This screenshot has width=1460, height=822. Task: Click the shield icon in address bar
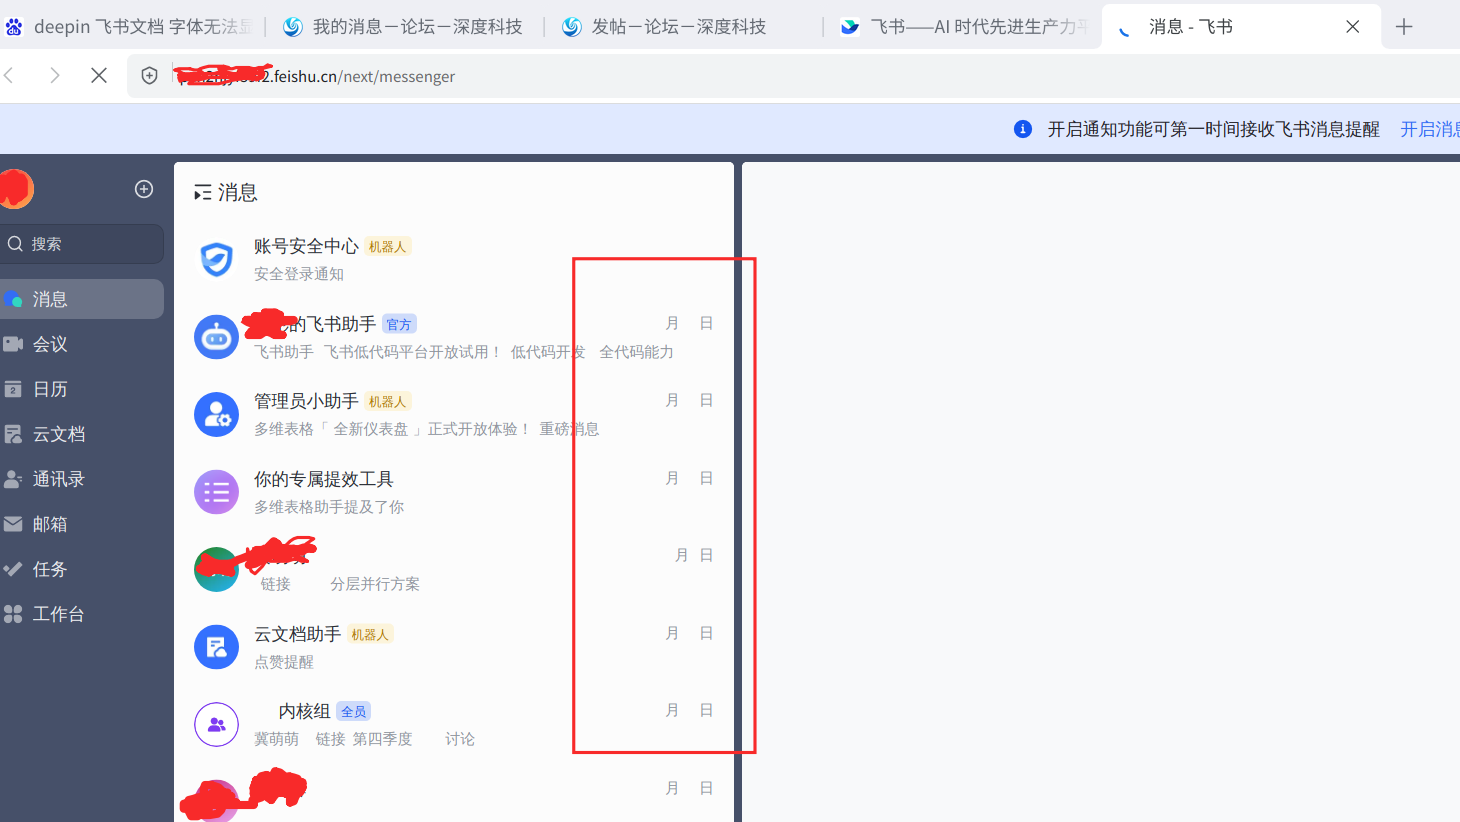point(150,76)
